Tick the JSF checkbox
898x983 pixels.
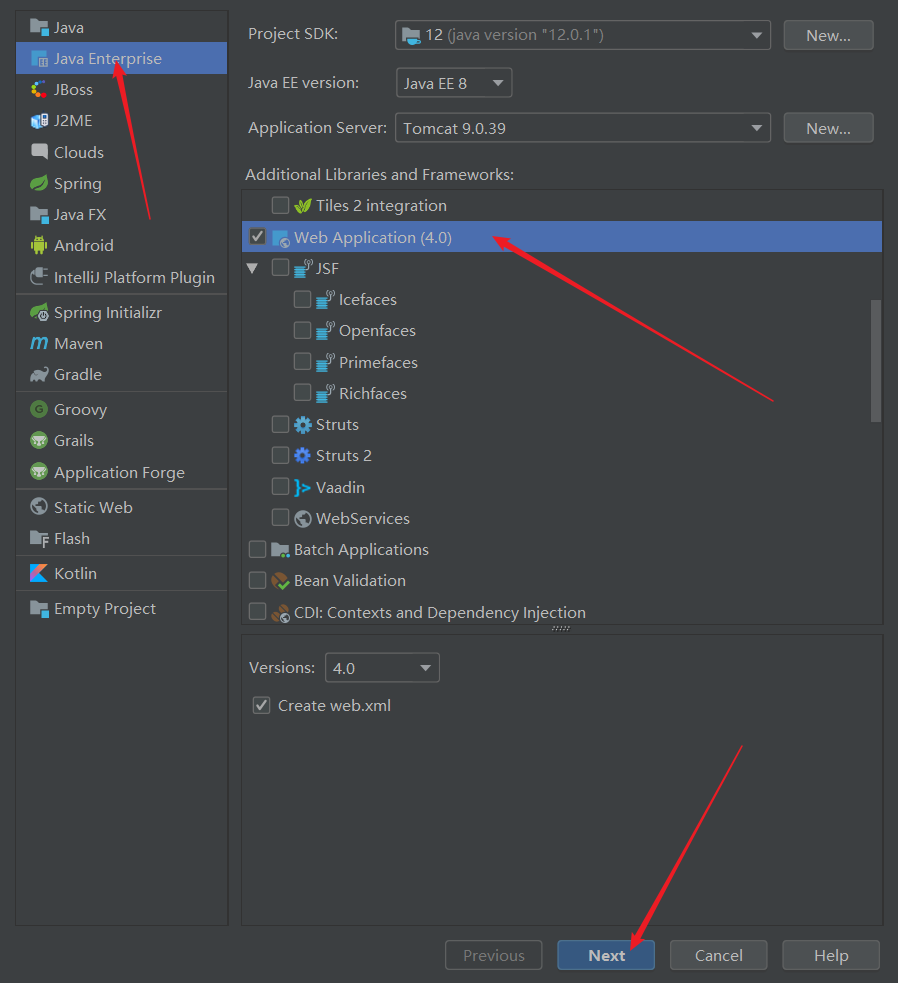click(280, 268)
